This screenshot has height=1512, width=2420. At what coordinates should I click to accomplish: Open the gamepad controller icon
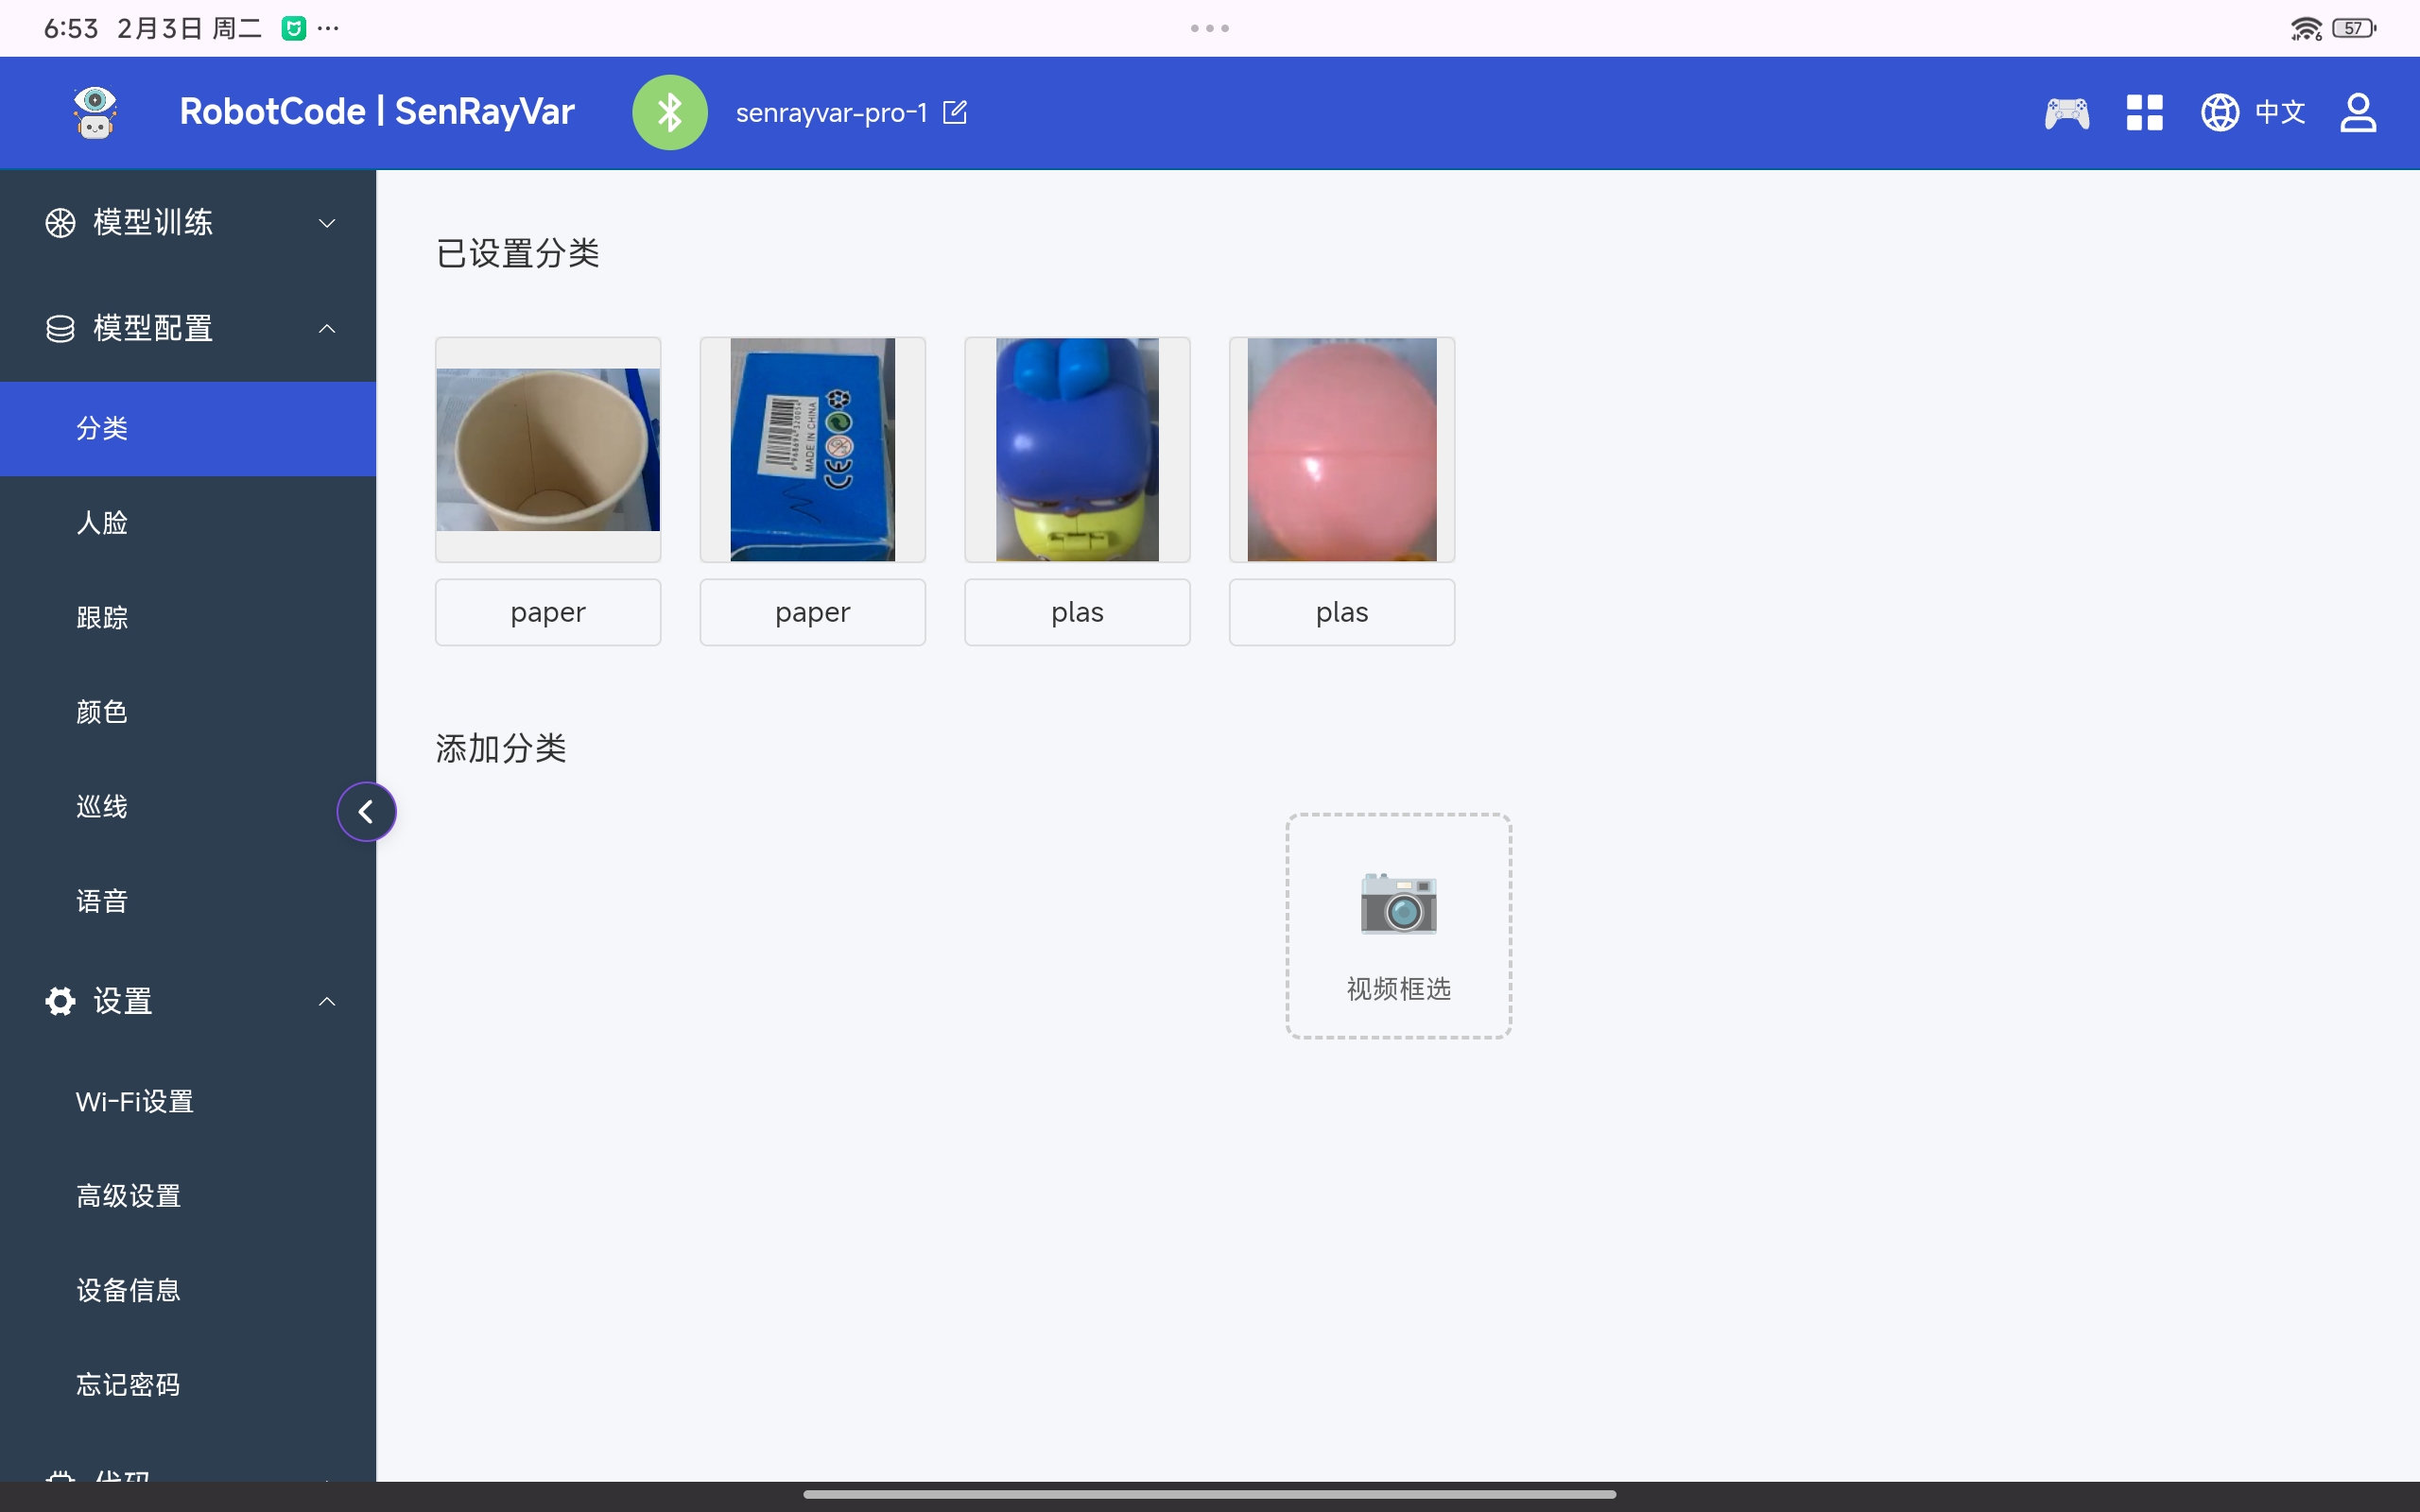pyautogui.click(x=2066, y=112)
